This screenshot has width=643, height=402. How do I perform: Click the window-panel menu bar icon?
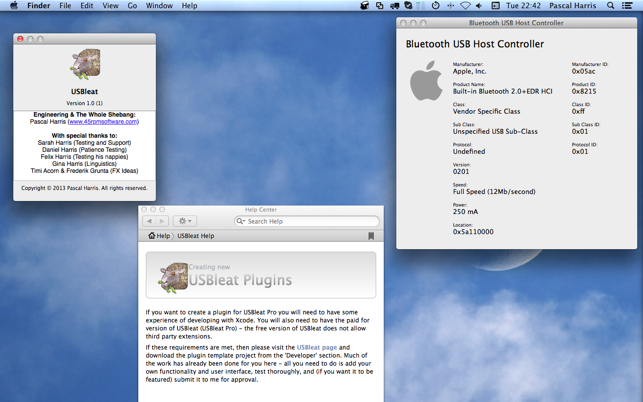495,6
